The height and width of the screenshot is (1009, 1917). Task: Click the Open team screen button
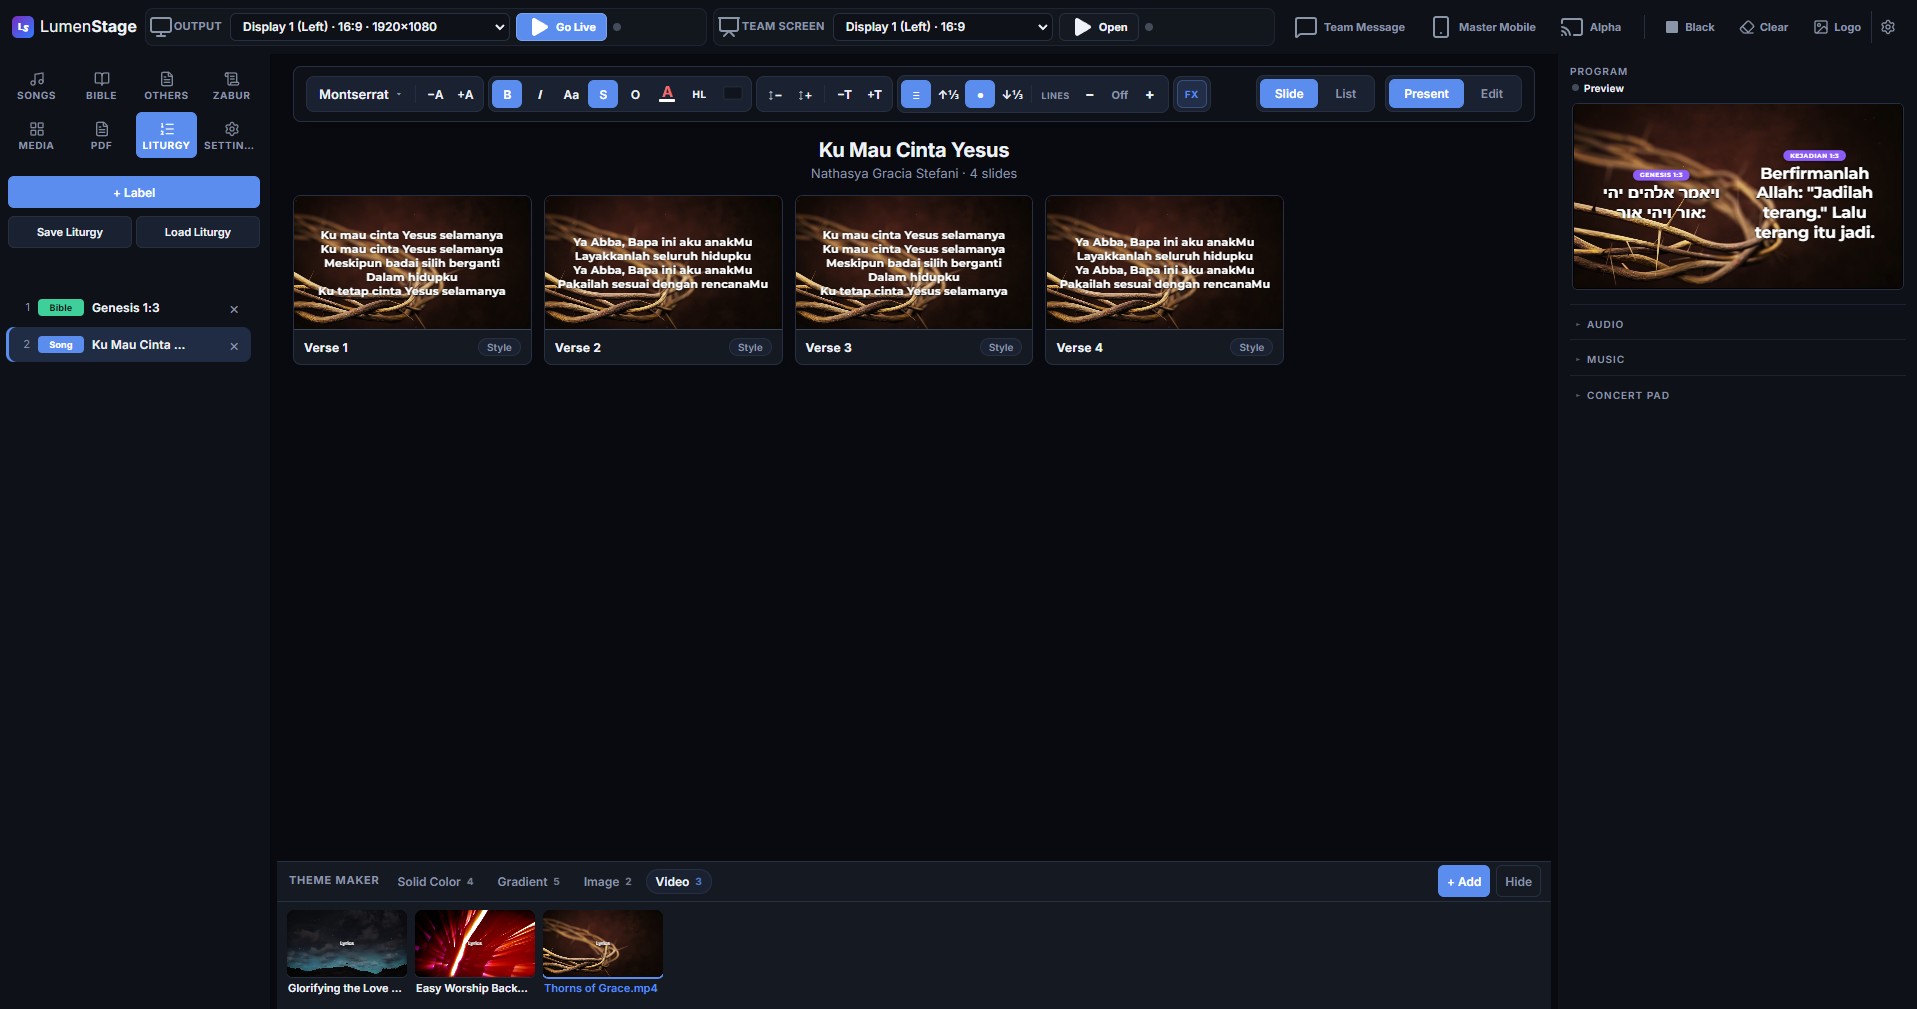pyautogui.click(x=1099, y=27)
